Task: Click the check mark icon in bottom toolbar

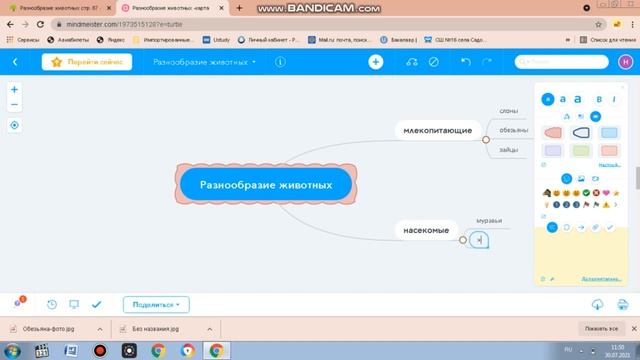Action: coord(96,304)
